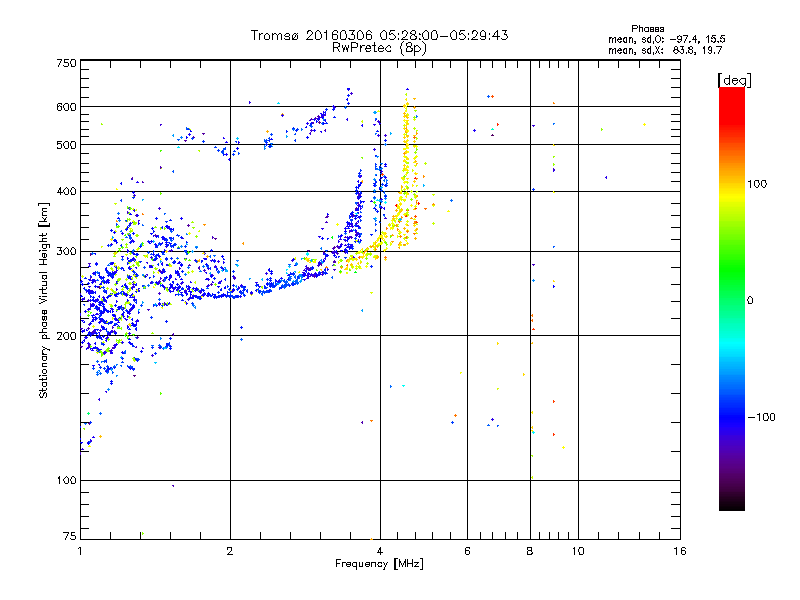Viewport: 800px width, 600px height.
Task: Click the plot title Tromsø 20160306 05:28:00-05:29:43
Action: tap(379, 35)
